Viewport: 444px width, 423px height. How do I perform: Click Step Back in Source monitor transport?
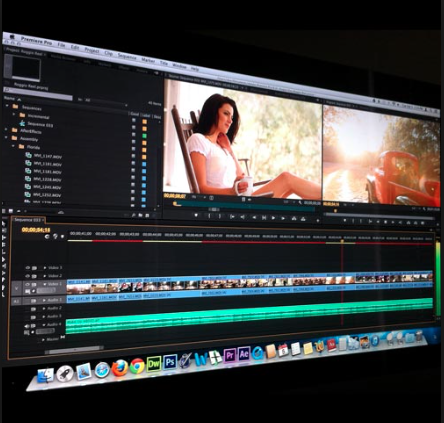(x=254, y=217)
